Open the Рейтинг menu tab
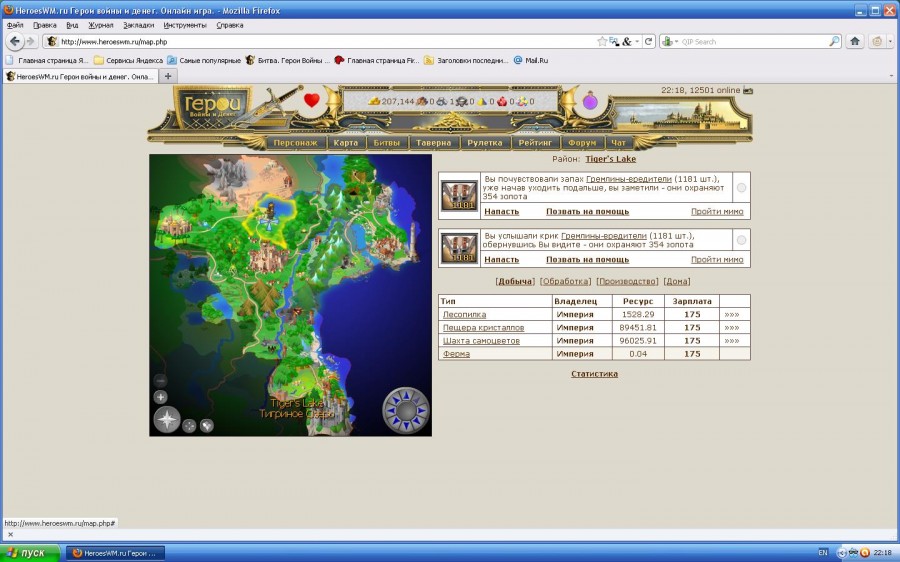The image size is (900, 562). [x=535, y=143]
